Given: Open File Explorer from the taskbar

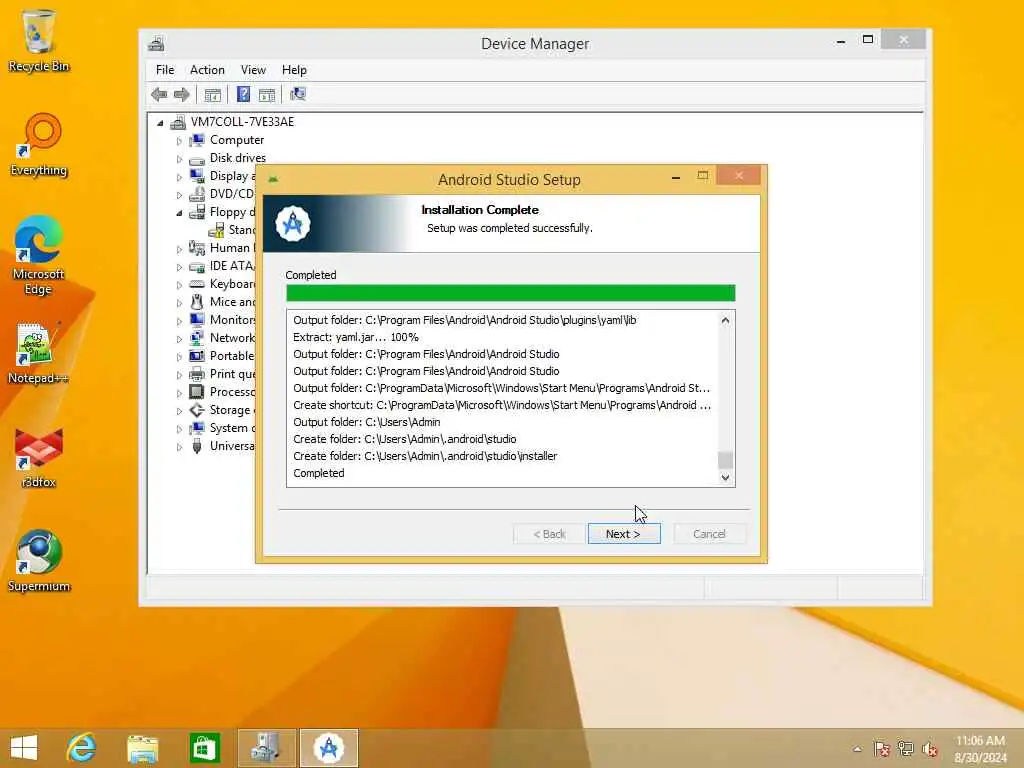Looking at the screenshot, I should tap(142, 748).
